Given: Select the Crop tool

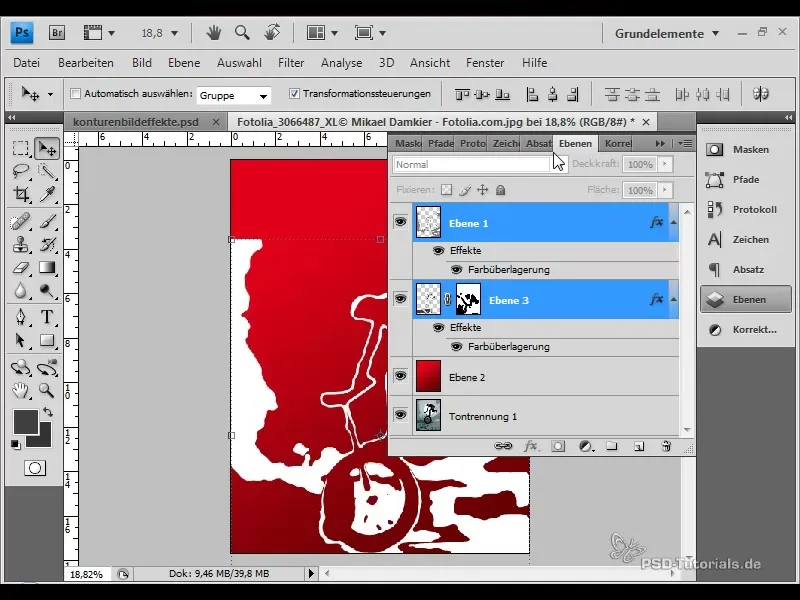Looking at the screenshot, I should [20, 193].
